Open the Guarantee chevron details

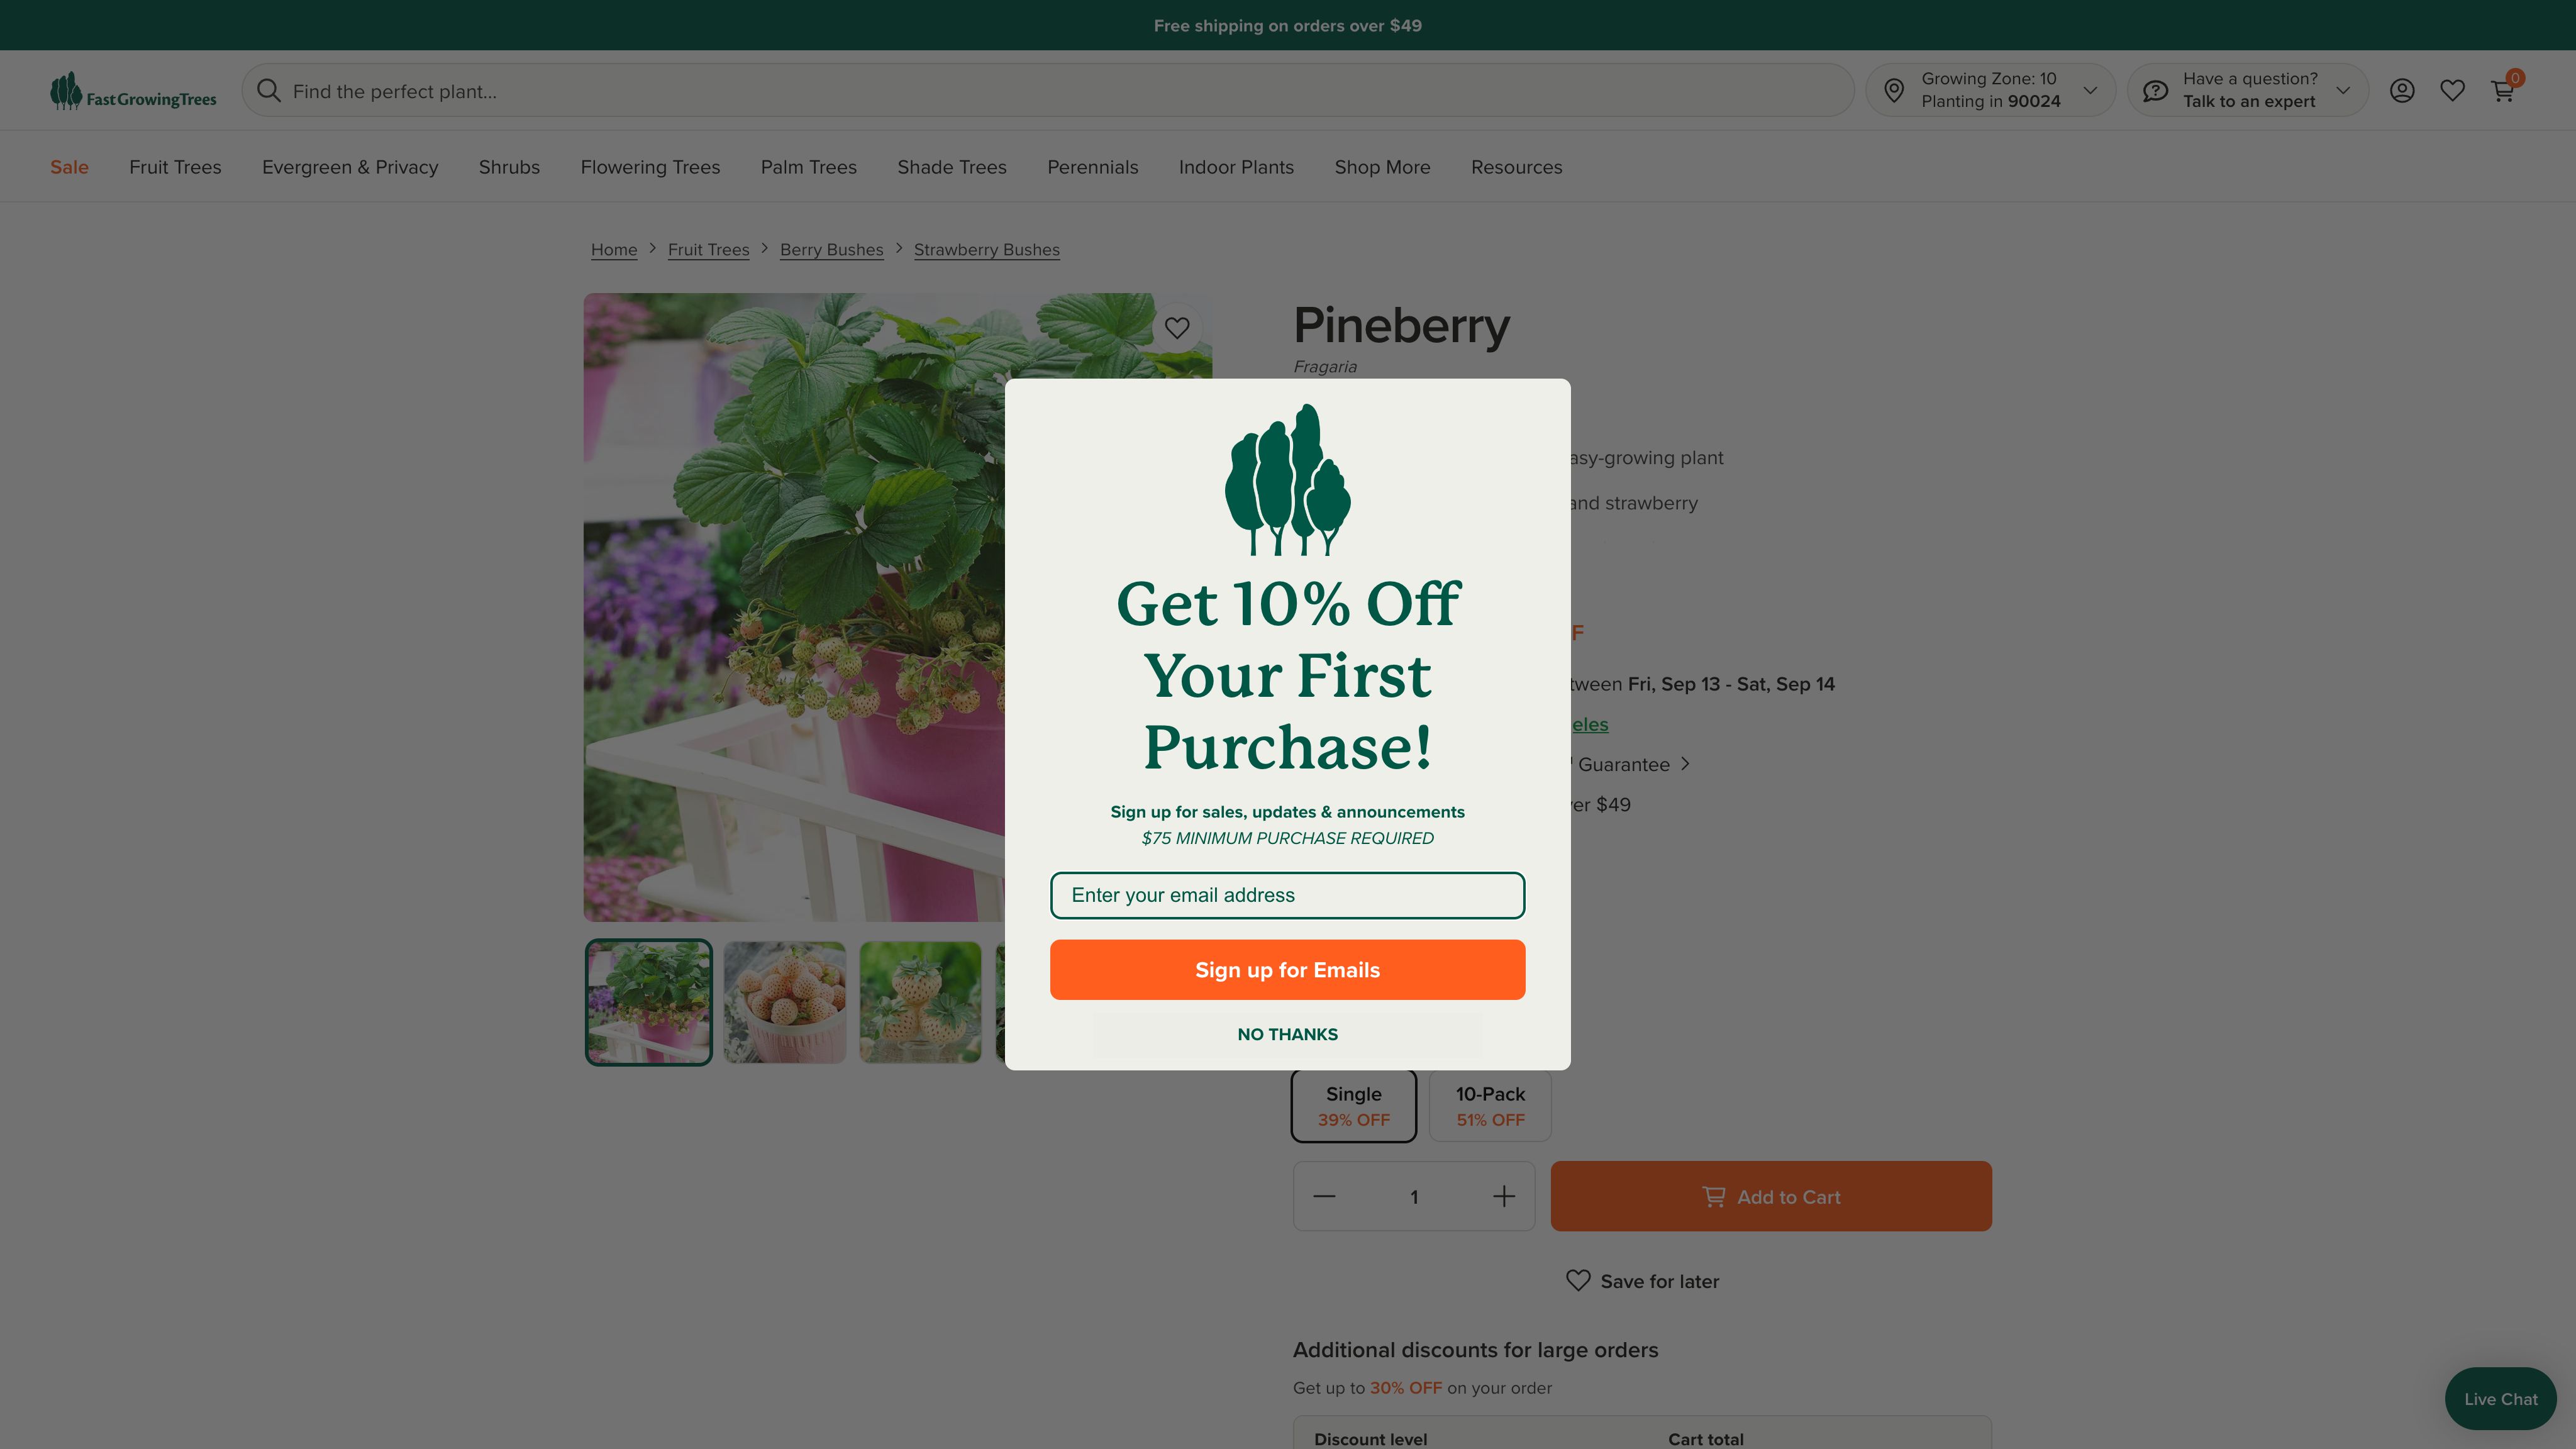1685,764
